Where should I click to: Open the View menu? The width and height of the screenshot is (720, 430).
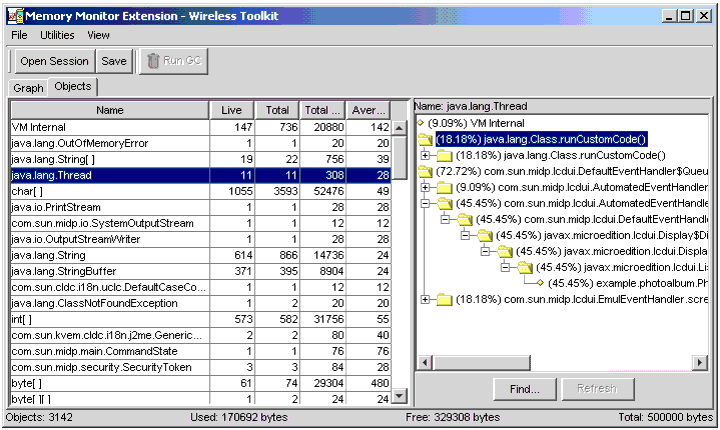click(98, 35)
